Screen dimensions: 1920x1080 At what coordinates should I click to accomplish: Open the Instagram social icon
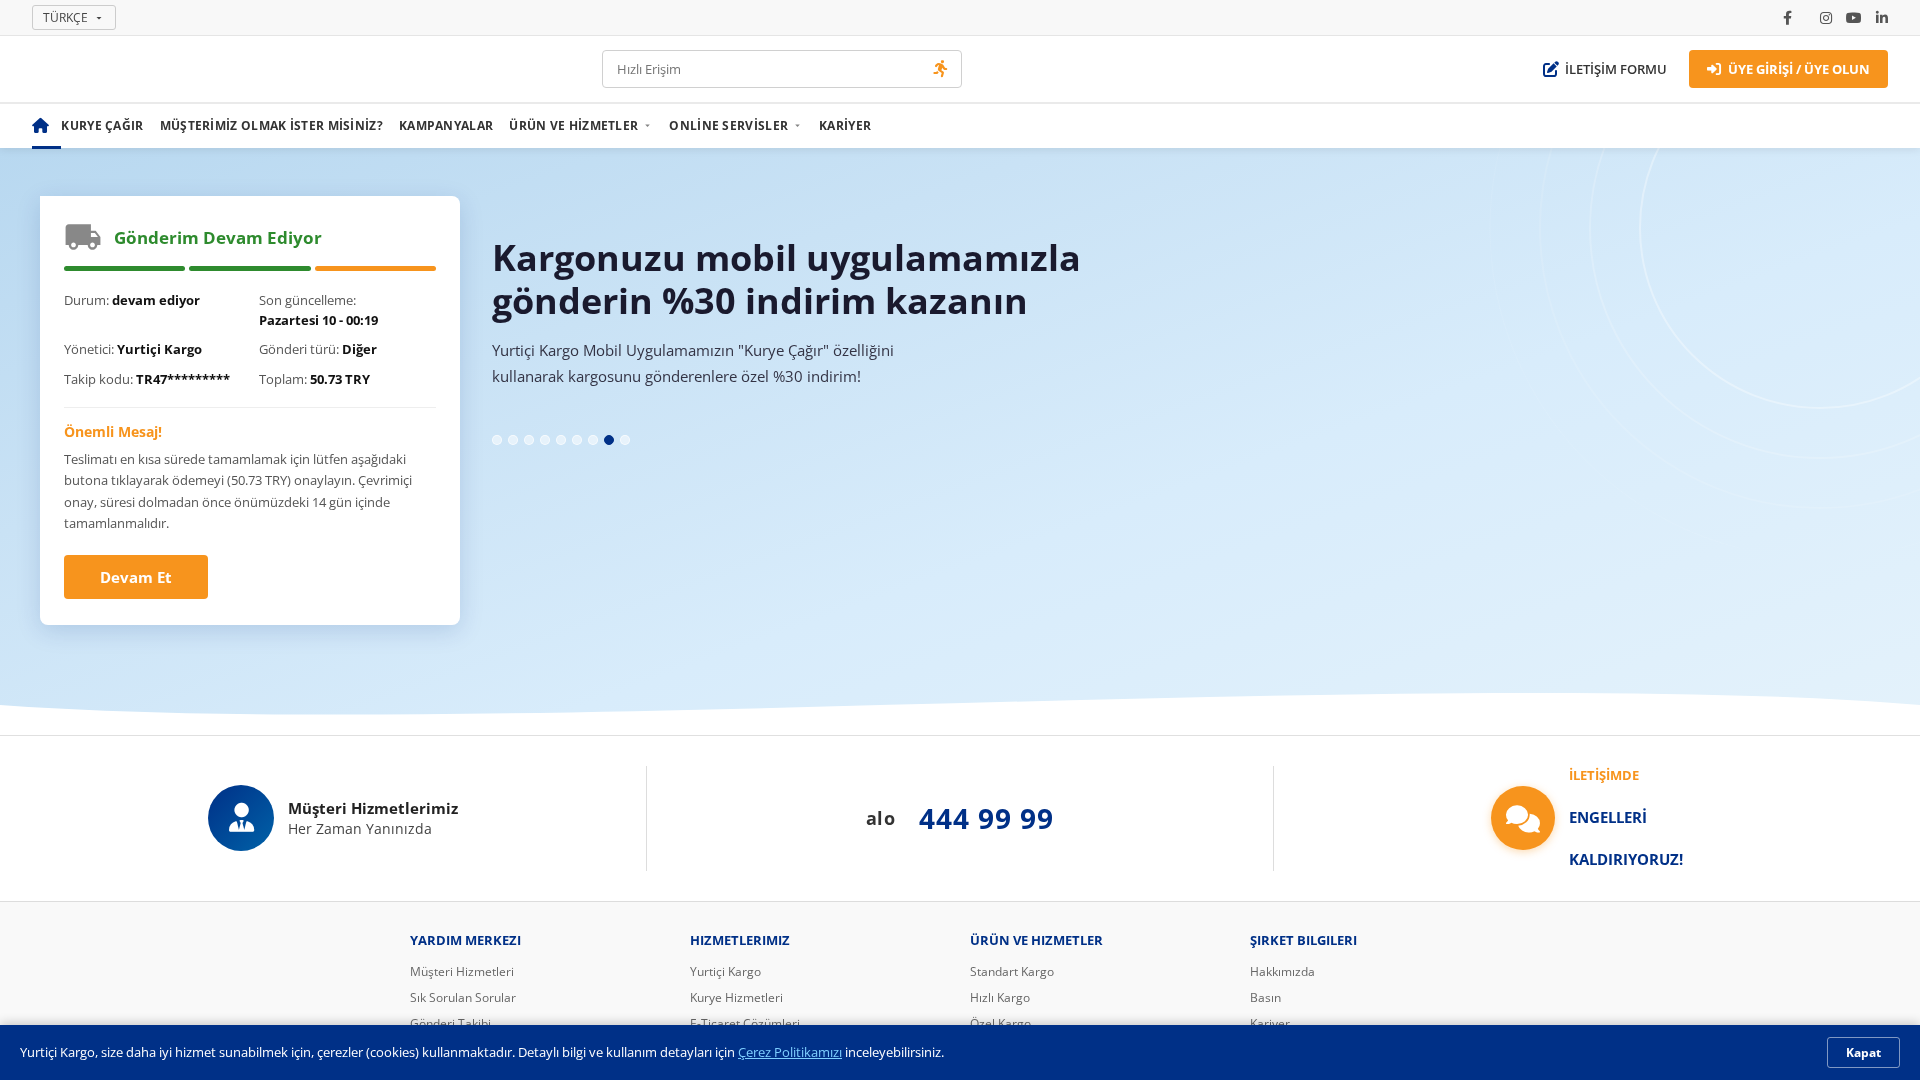click(1826, 18)
